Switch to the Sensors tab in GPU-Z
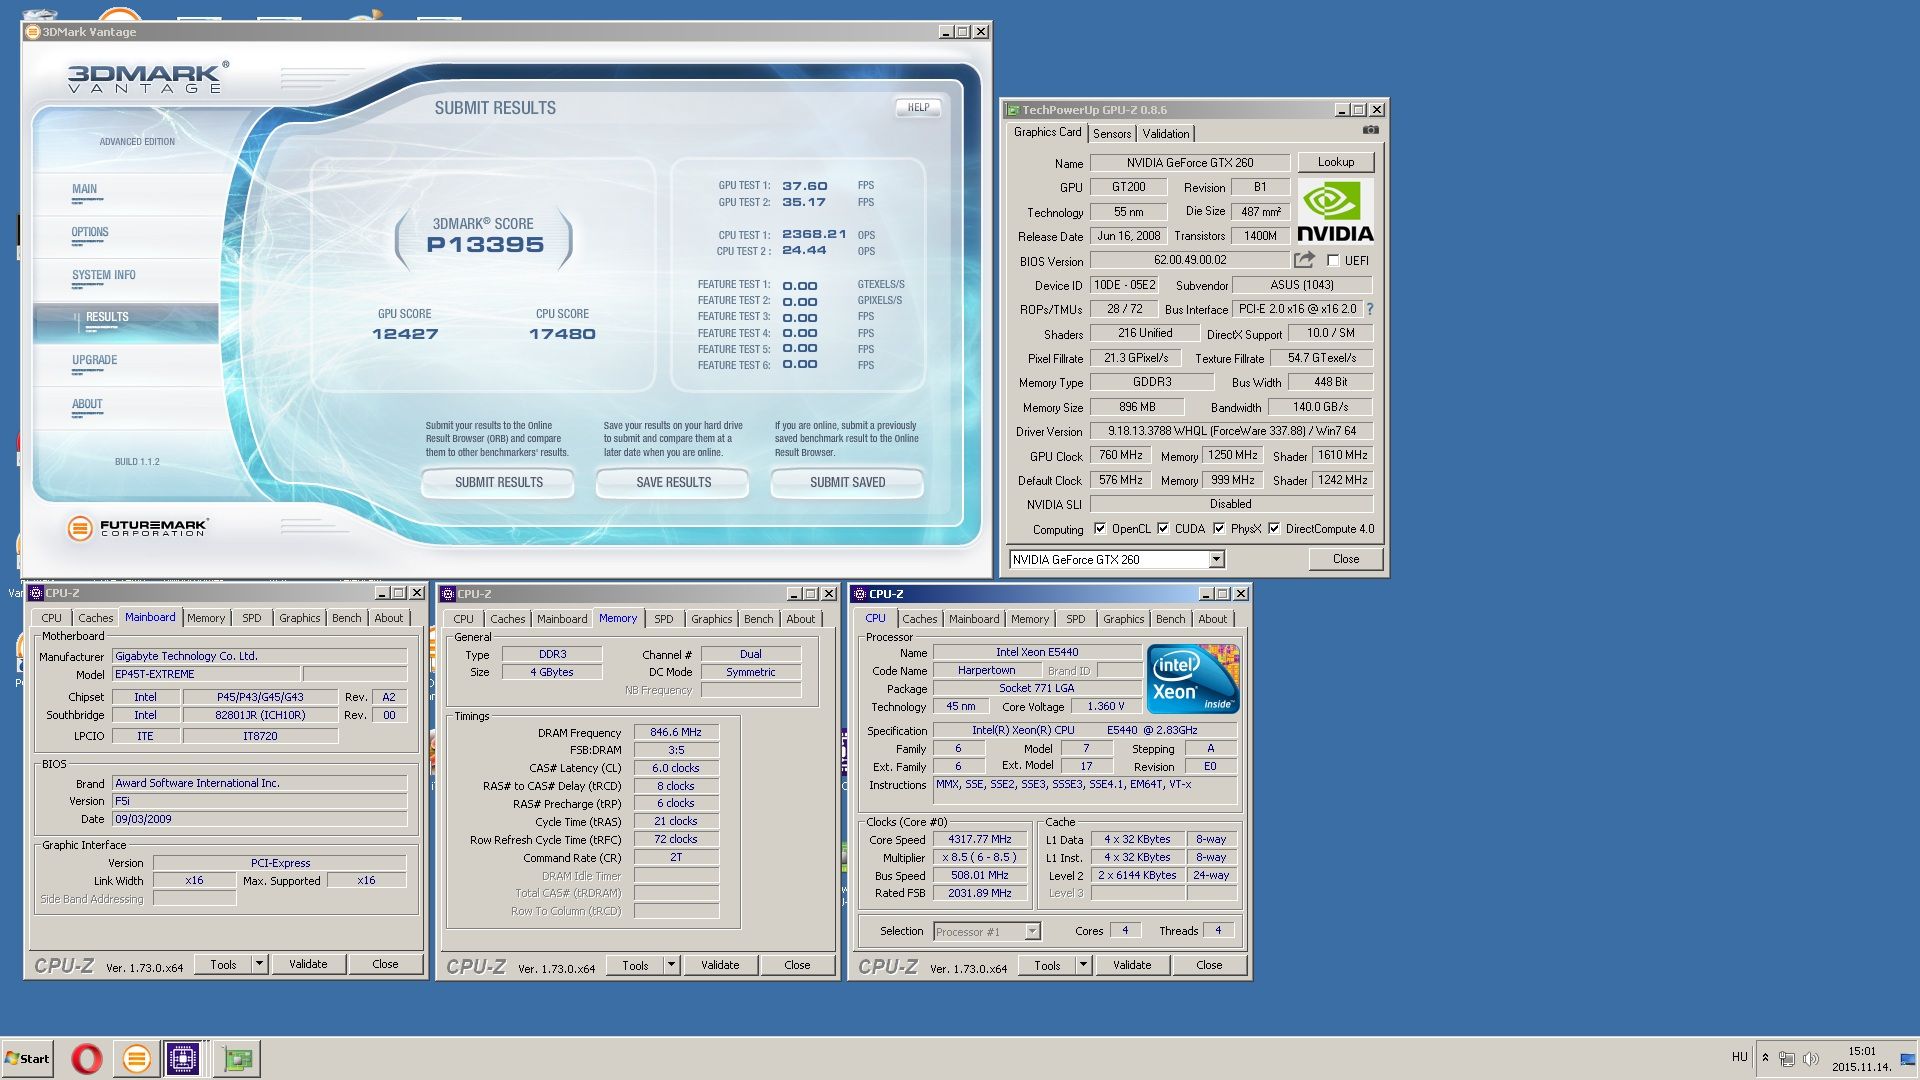This screenshot has width=1920, height=1080. coord(1111,134)
